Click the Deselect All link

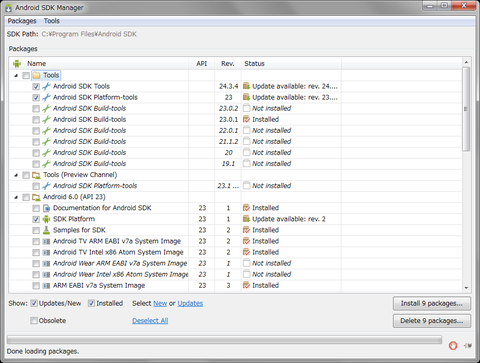click(x=150, y=321)
